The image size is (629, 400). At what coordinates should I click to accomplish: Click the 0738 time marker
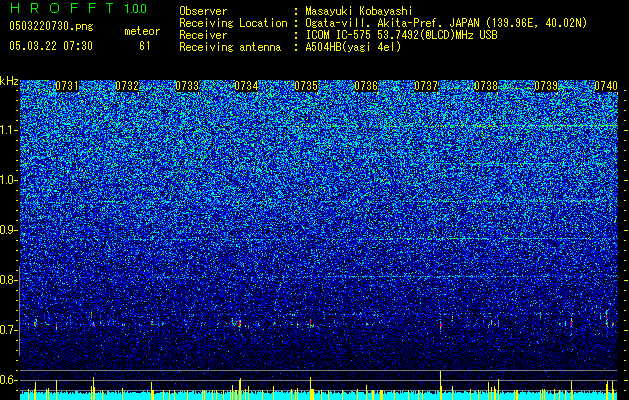(x=486, y=86)
